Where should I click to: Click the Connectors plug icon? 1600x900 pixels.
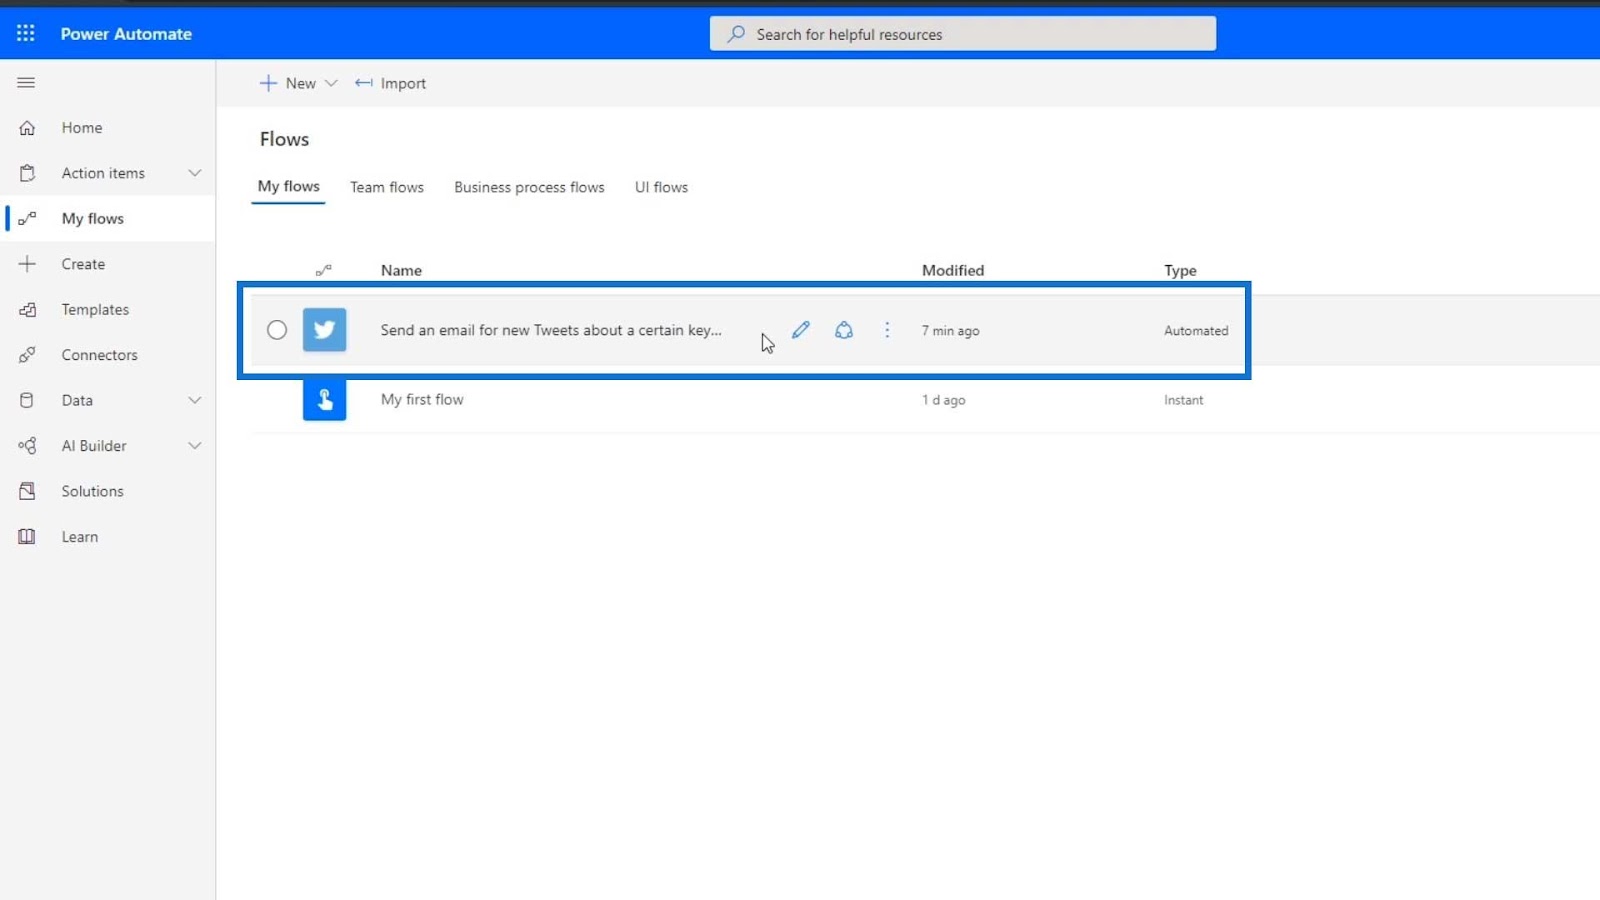click(x=27, y=355)
